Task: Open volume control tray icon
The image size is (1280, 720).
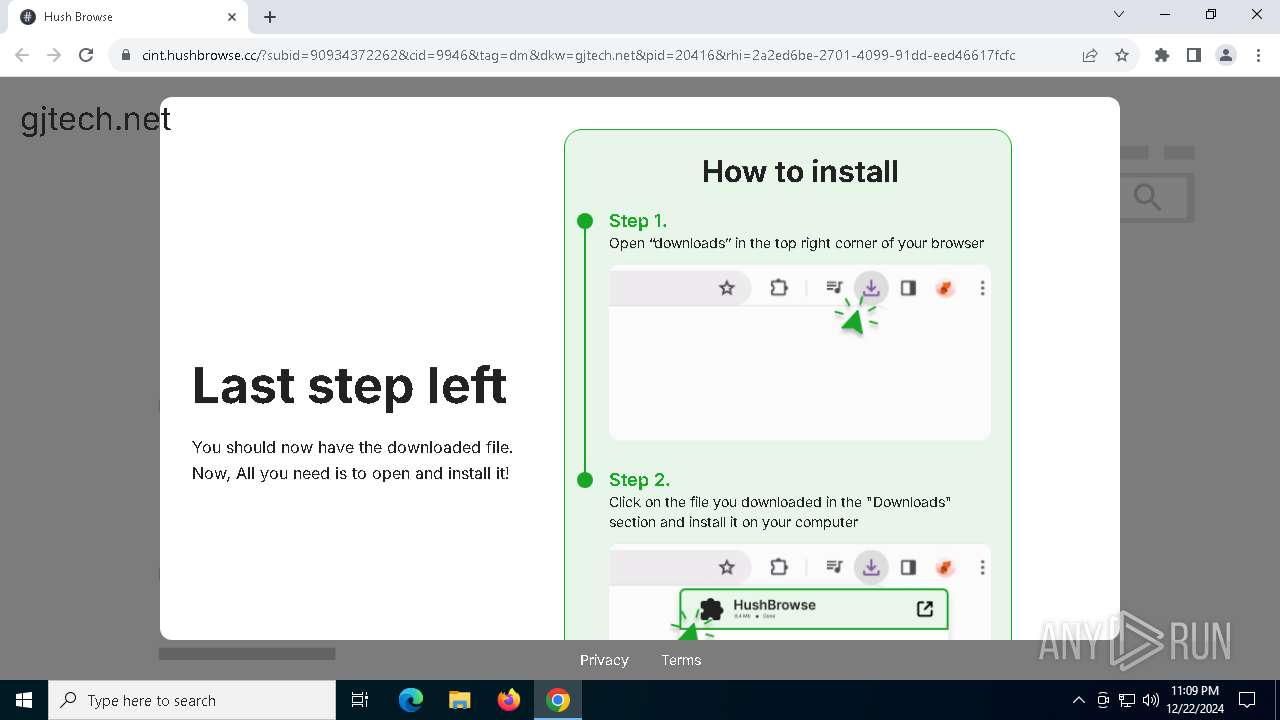Action: 1151,700
